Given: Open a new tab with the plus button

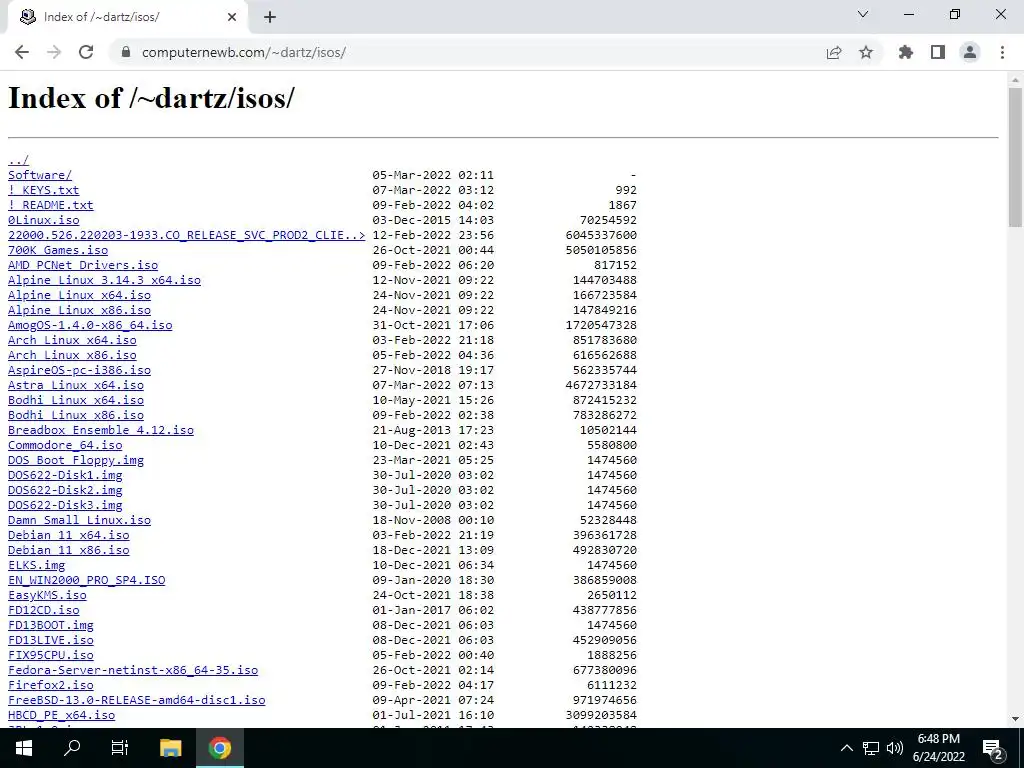Looking at the screenshot, I should click(270, 17).
